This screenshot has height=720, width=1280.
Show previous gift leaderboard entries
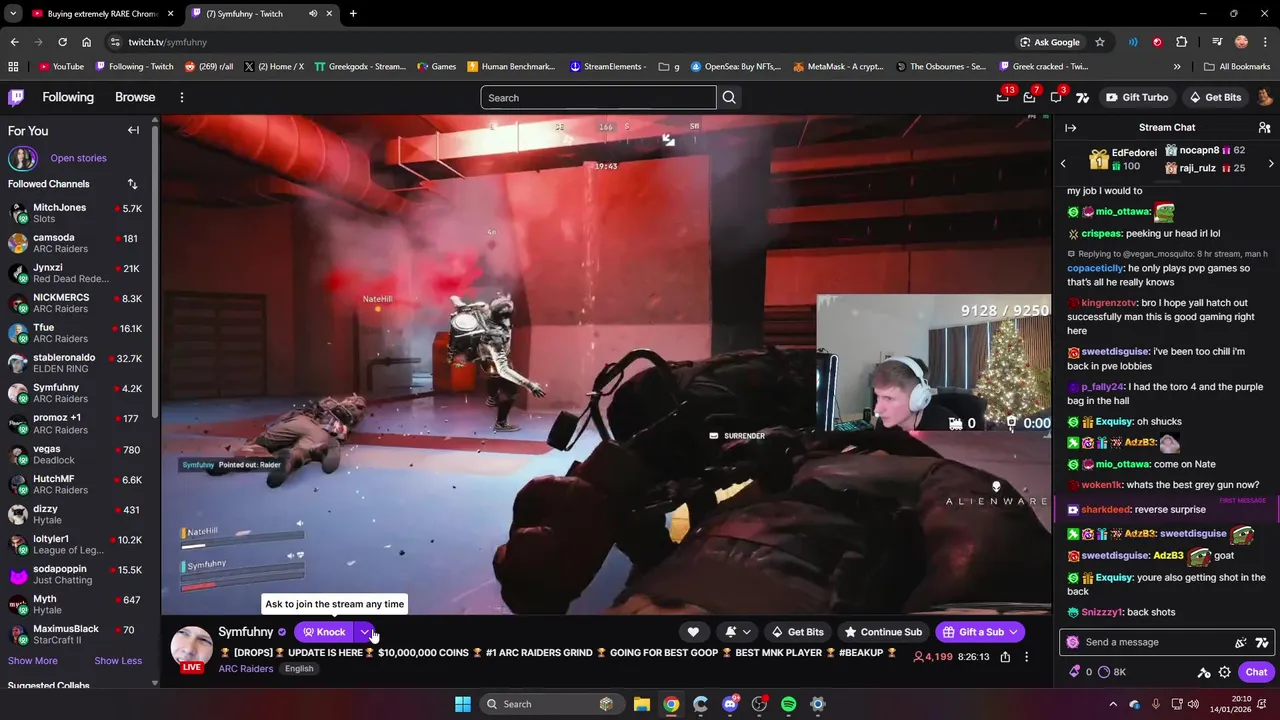pos(1064,163)
